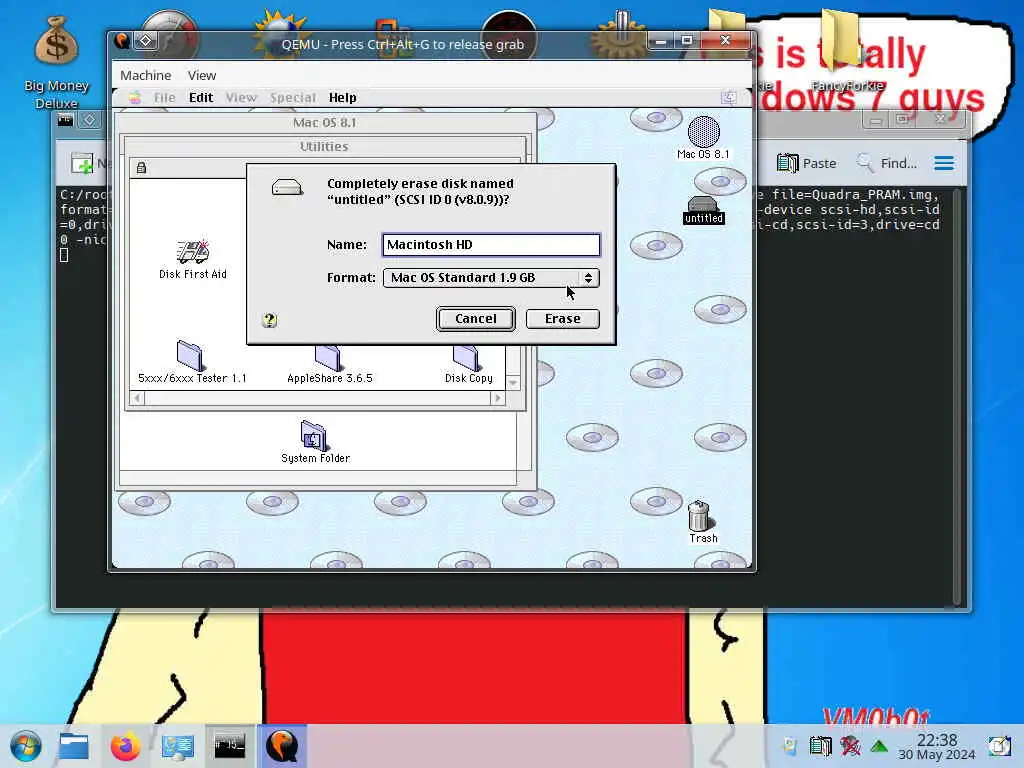Screen dimensions: 1024x768
Task: Open the Apple menu in Mac menu bar
Action: click(135, 98)
